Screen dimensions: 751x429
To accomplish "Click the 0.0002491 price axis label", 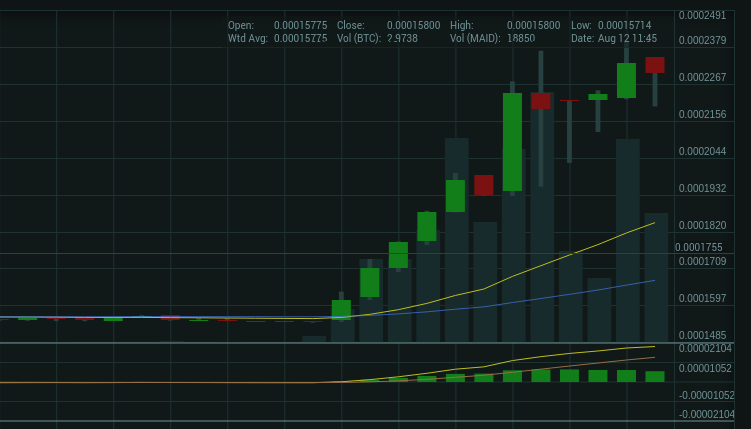I will (702, 15).
